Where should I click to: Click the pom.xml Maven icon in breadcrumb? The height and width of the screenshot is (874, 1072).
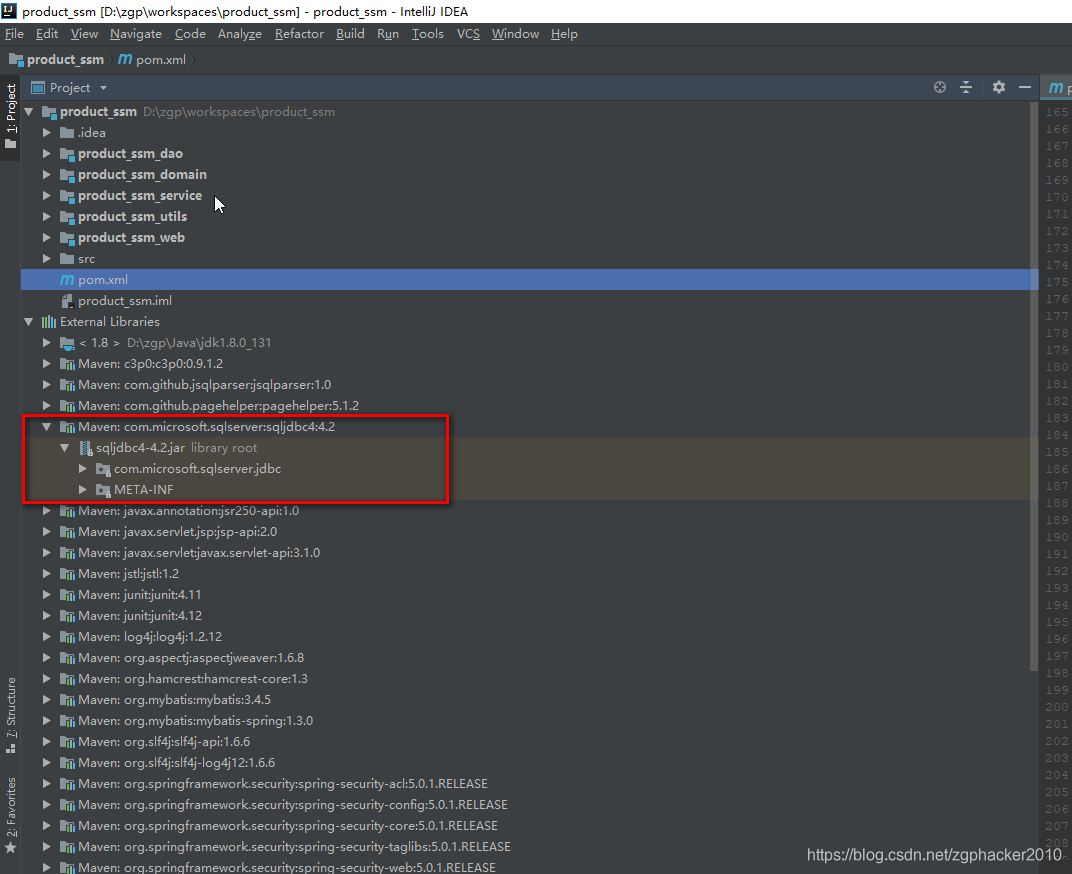point(125,59)
